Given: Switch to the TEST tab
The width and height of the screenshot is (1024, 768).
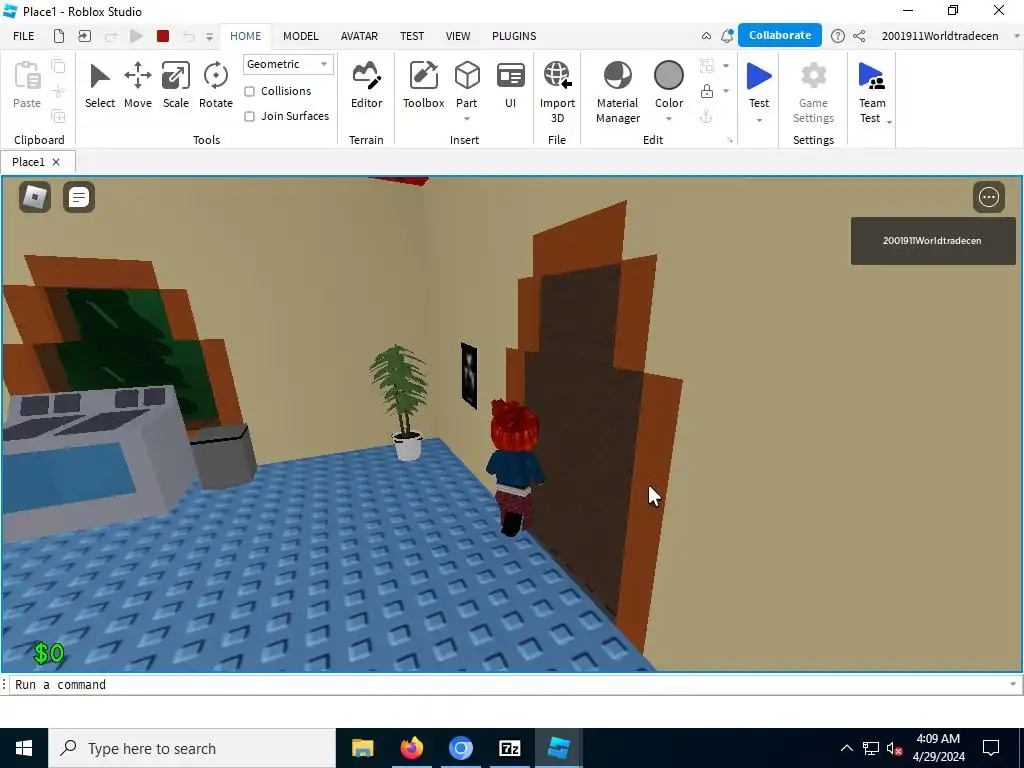Looking at the screenshot, I should click(x=411, y=36).
